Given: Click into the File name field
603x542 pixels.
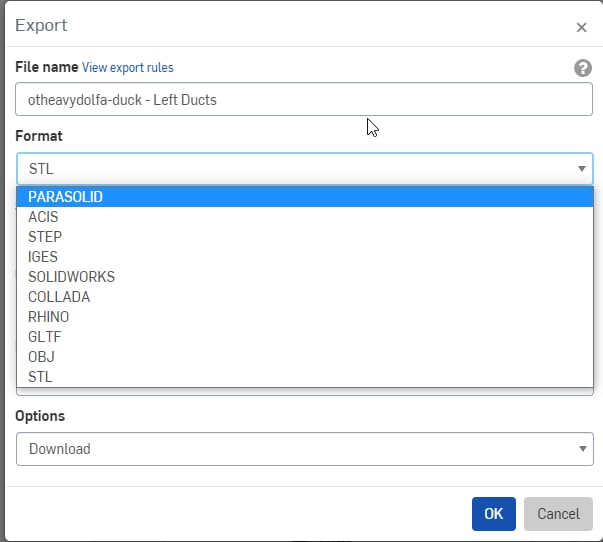Looking at the screenshot, I should 304,99.
